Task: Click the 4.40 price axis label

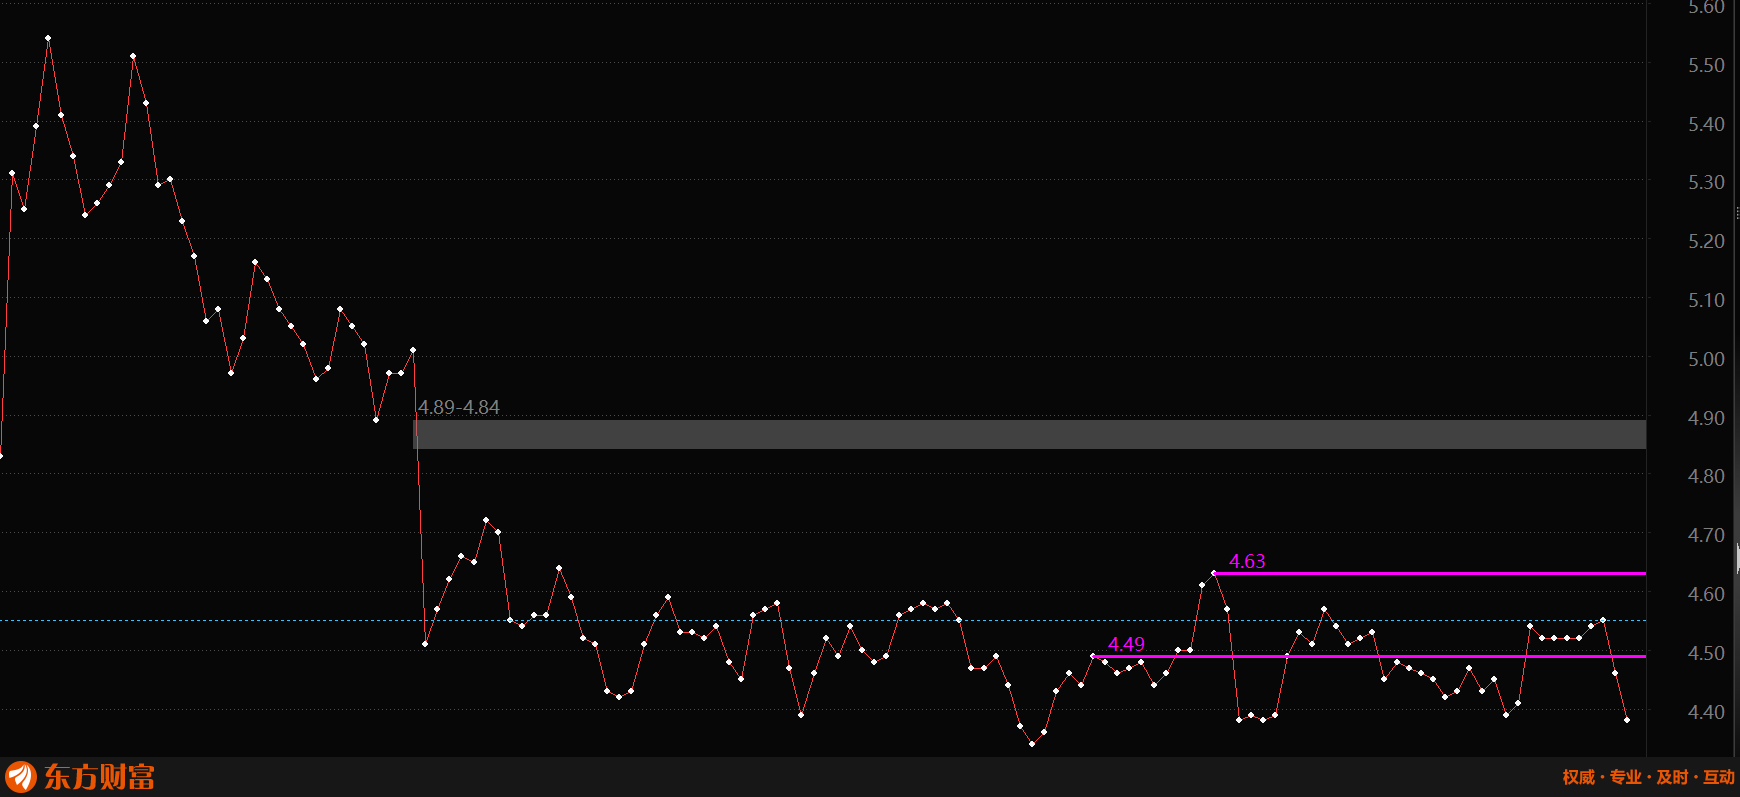Action: tap(1706, 712)
